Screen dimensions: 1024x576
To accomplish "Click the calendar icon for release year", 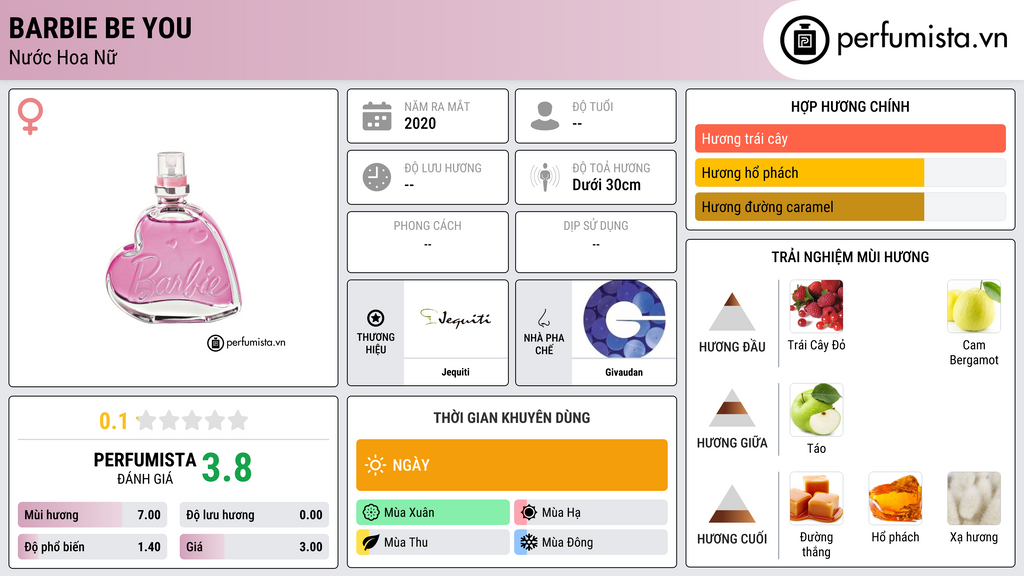I will (x=377, y=116).
